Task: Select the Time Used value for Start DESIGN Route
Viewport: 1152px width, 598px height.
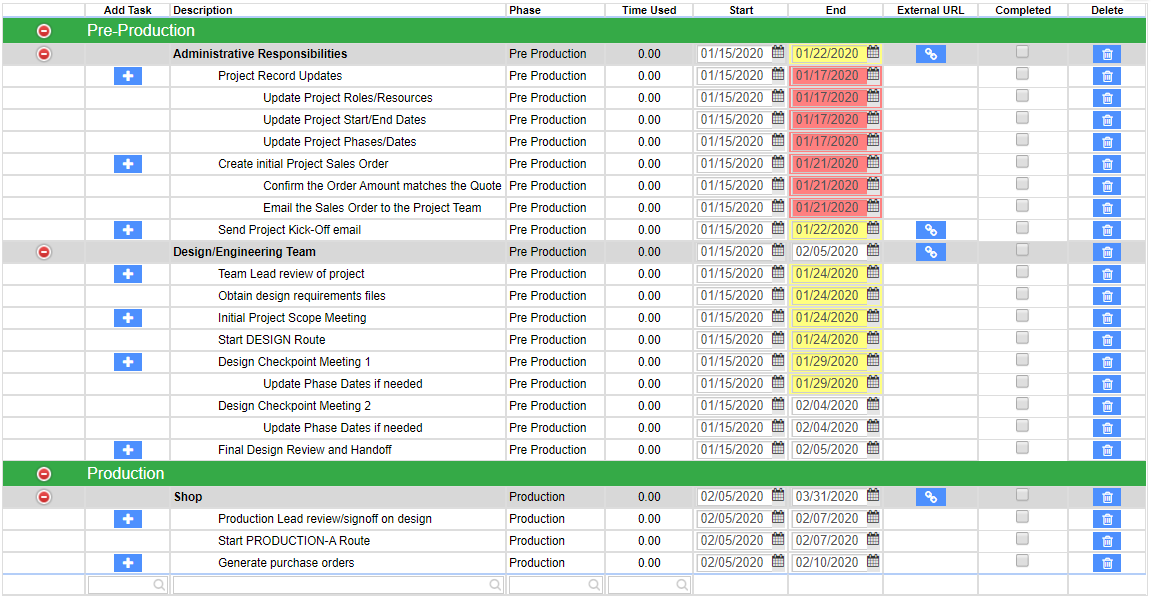Action: point(649,340)
